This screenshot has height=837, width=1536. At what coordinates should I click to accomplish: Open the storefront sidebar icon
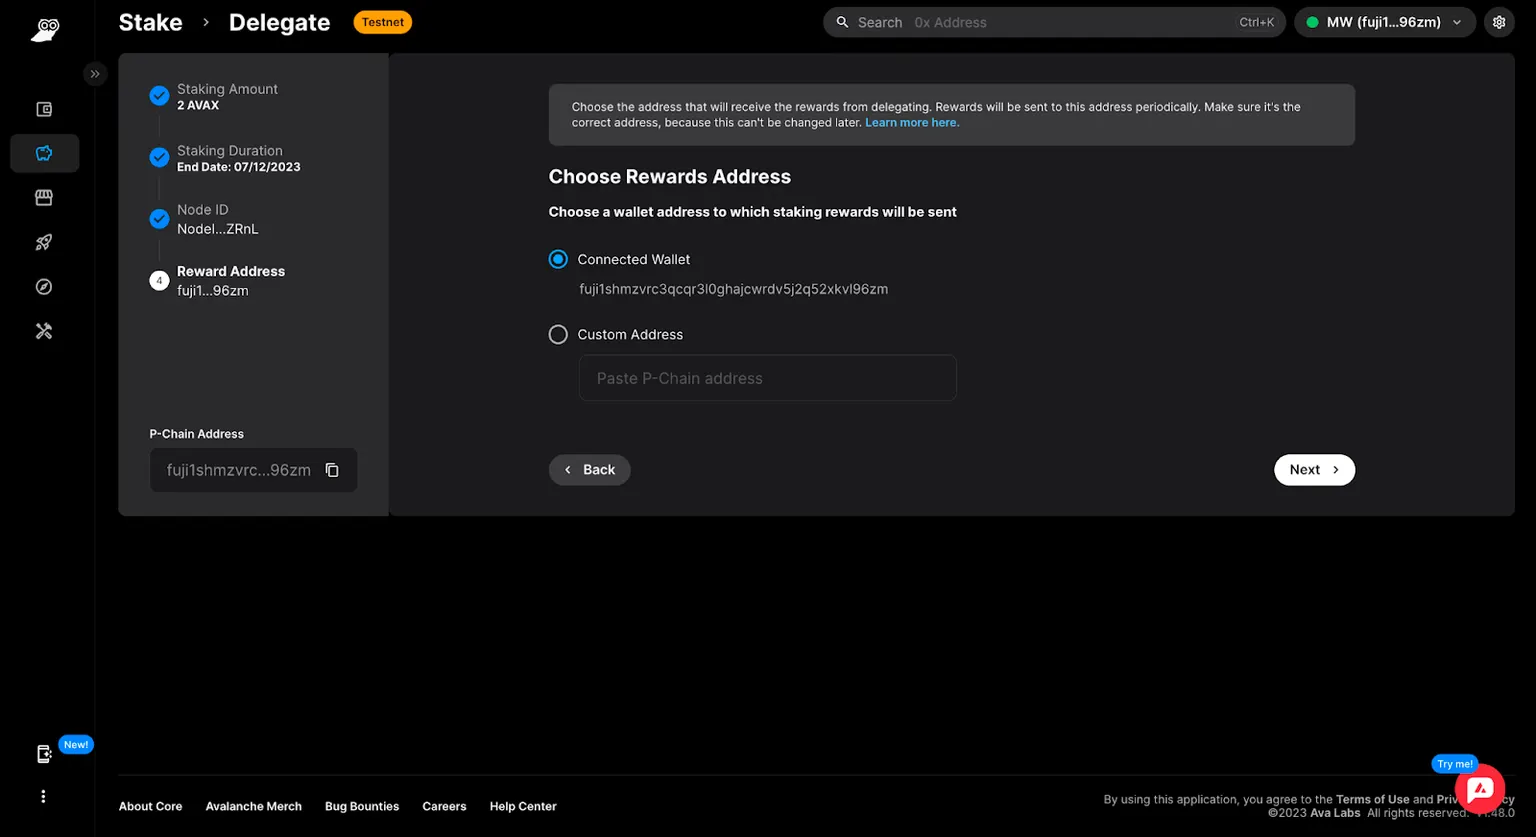pos(44,198)
